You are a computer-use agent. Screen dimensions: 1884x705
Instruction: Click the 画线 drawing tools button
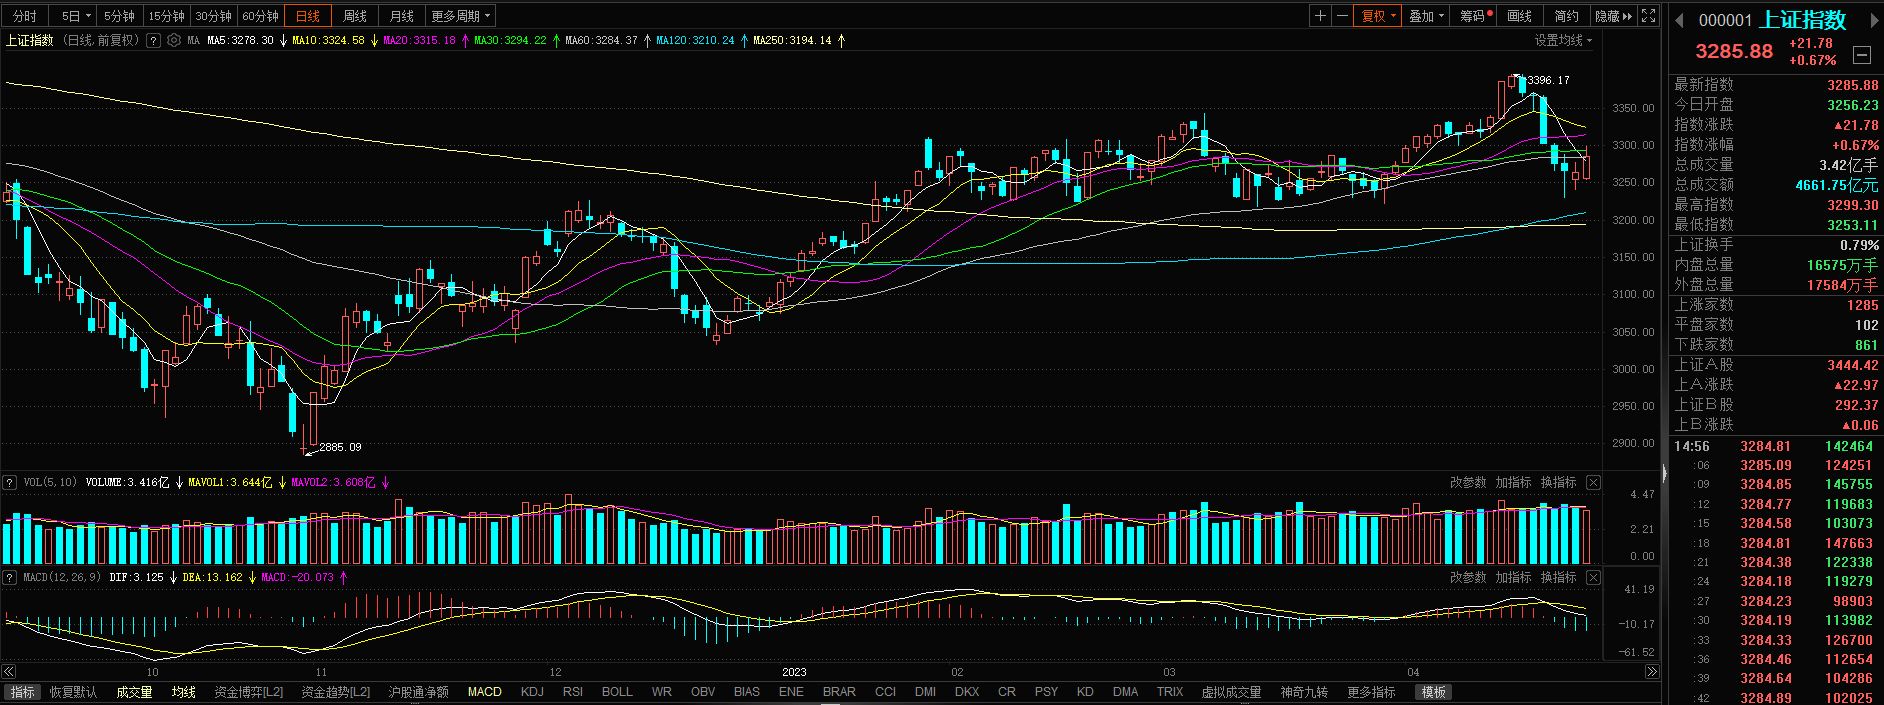[x=1519, y=16]
